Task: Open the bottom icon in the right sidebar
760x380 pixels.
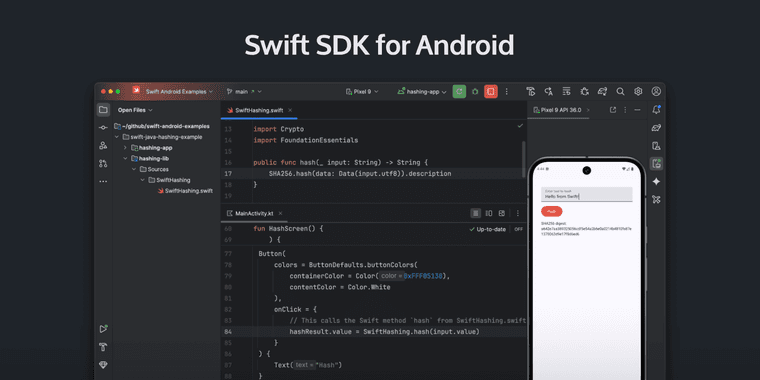Action: (656, 199)
